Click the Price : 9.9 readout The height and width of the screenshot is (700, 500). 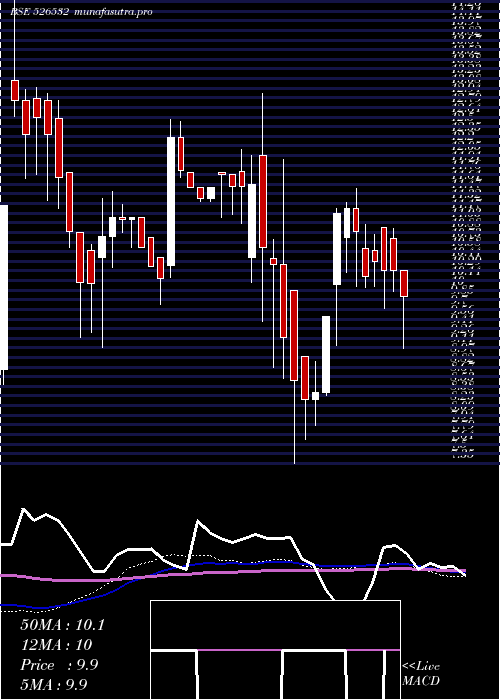point(59,665)
